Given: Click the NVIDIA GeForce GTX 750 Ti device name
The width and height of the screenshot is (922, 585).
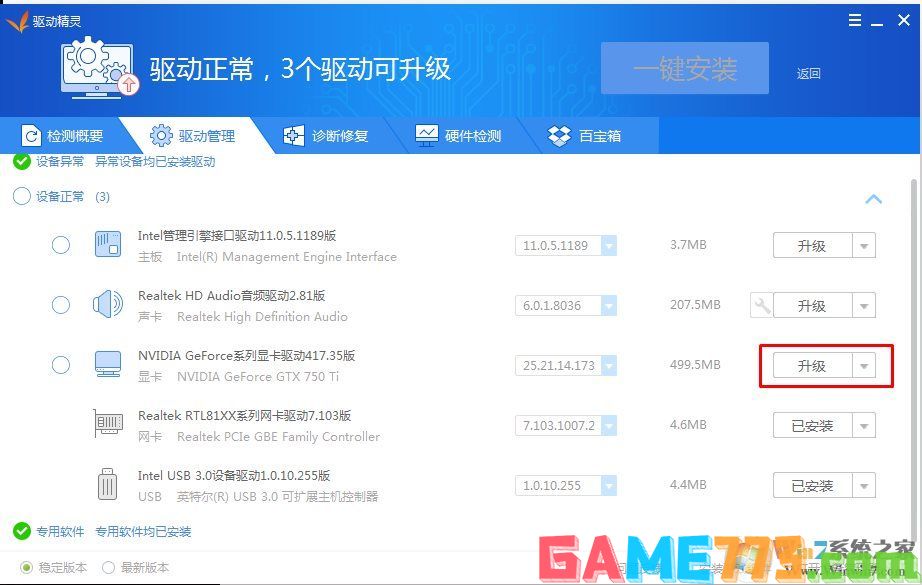Looking at the screenshot, I should pyautogui.click(x=258, y=377).
